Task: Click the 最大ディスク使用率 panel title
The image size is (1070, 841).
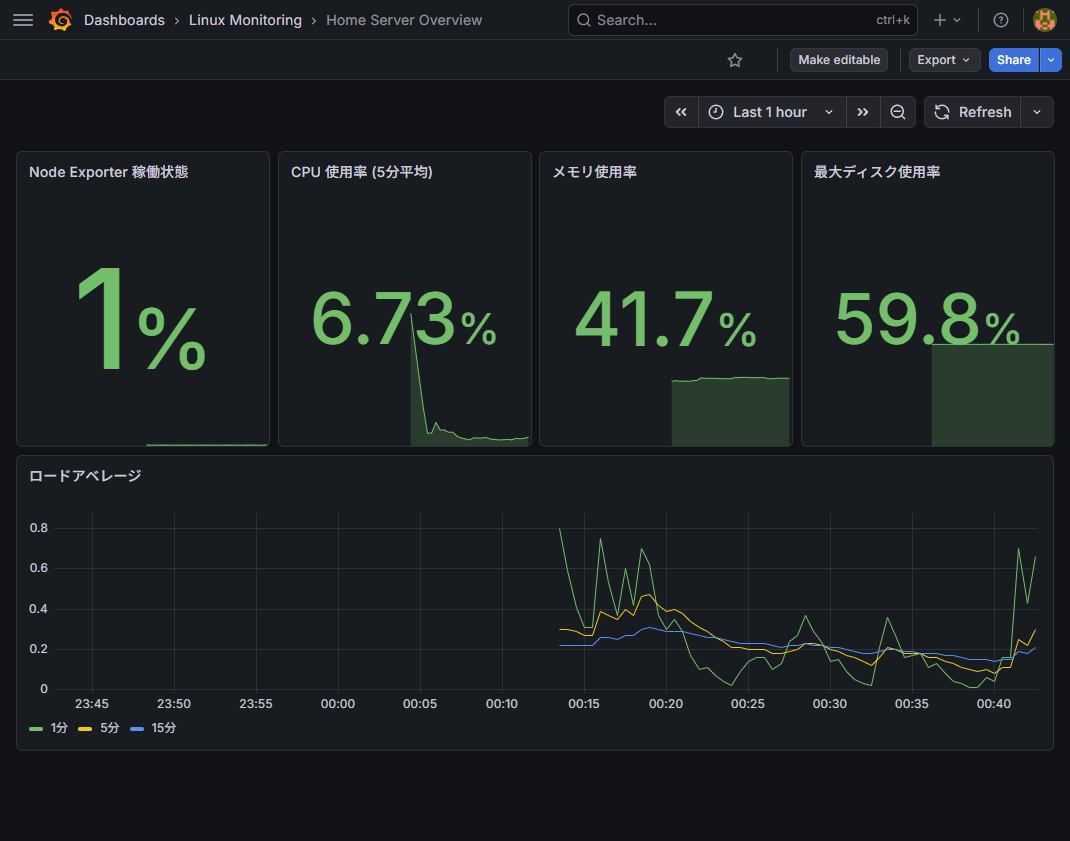Action: tap(877, 172)
